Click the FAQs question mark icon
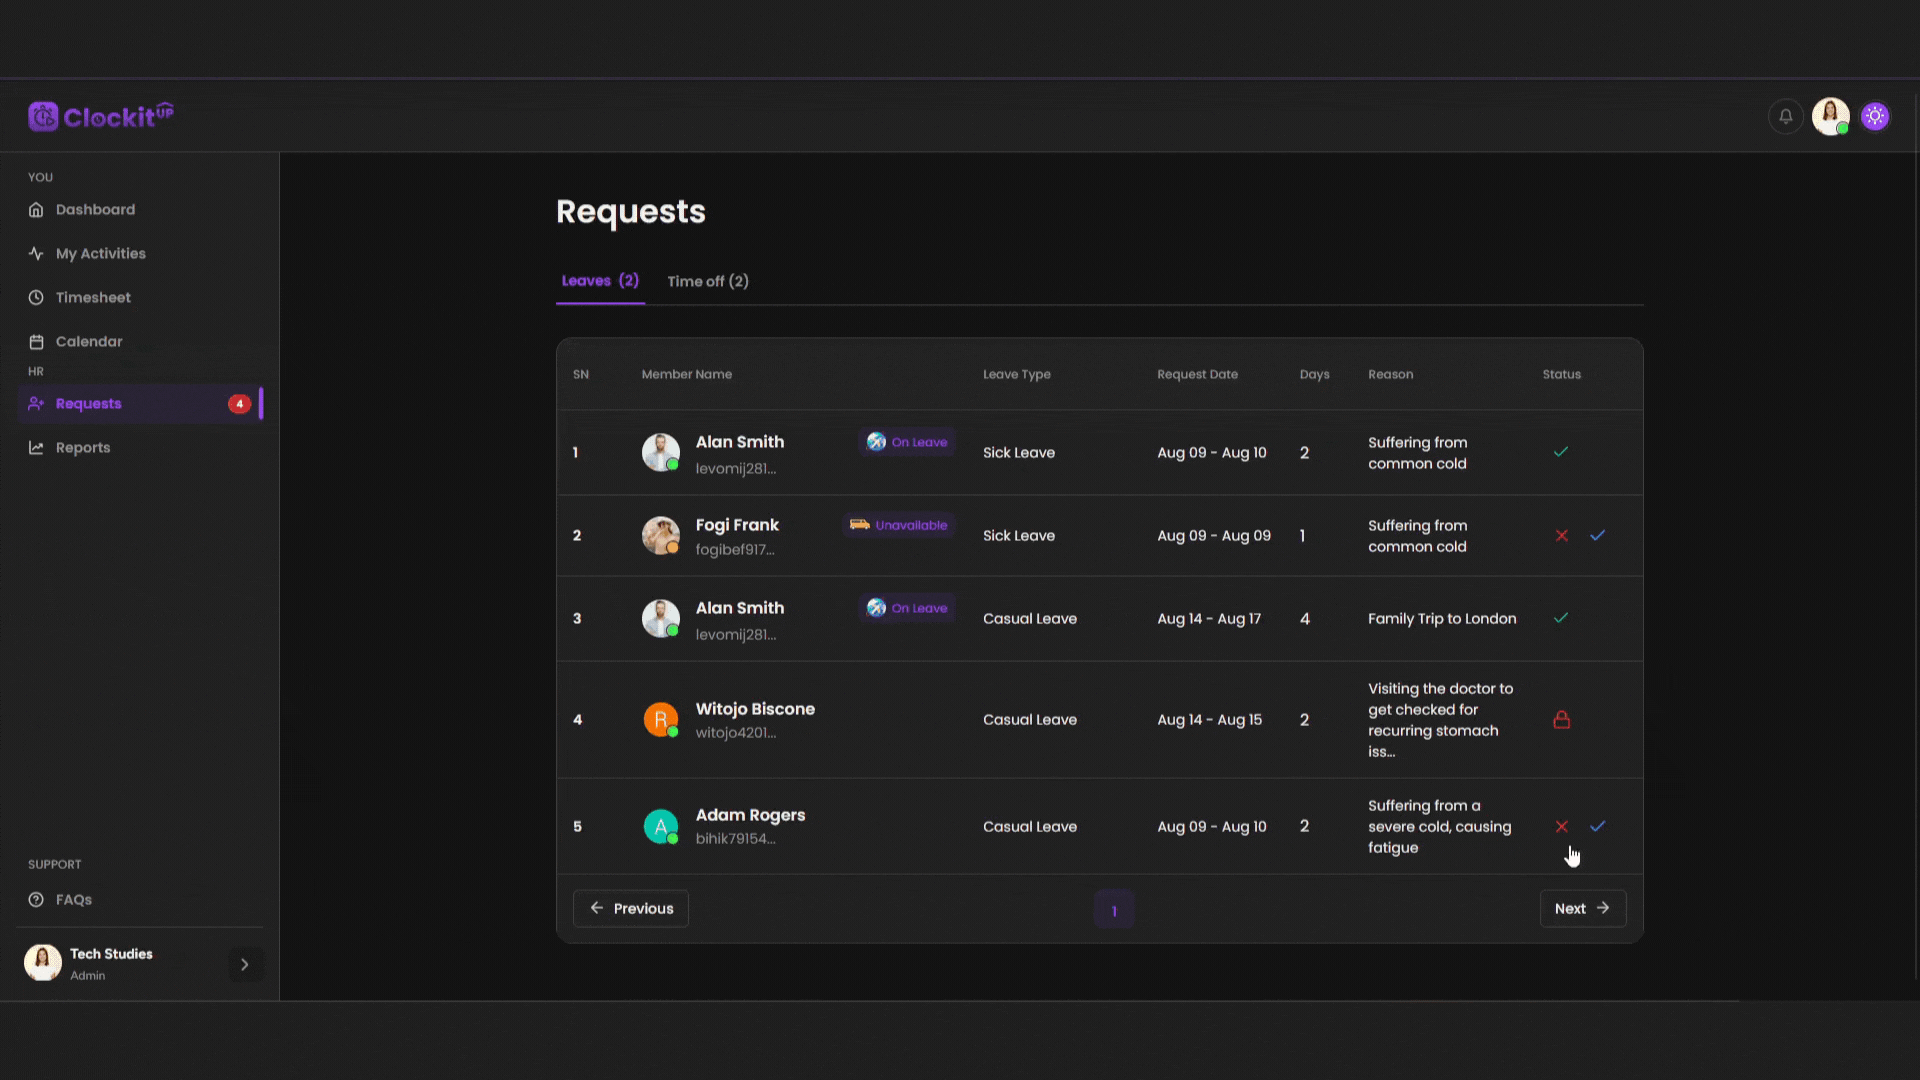The image size is (1920, 1080). pyautogui.click(x=36, y=899)
